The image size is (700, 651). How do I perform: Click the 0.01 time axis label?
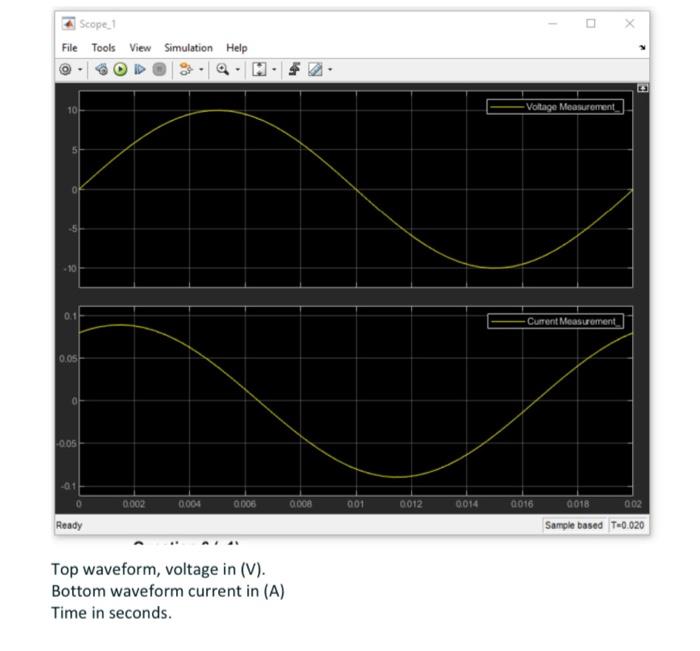[x=355, y=504]
